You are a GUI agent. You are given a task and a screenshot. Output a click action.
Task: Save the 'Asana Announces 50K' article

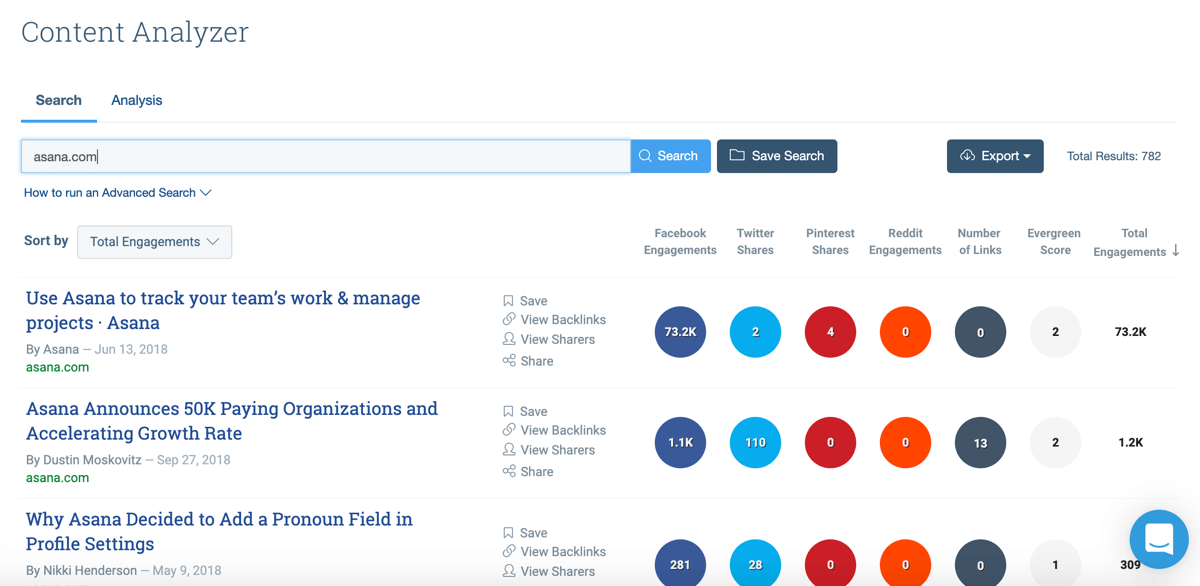pyautogui.click(x=525, y=411)
